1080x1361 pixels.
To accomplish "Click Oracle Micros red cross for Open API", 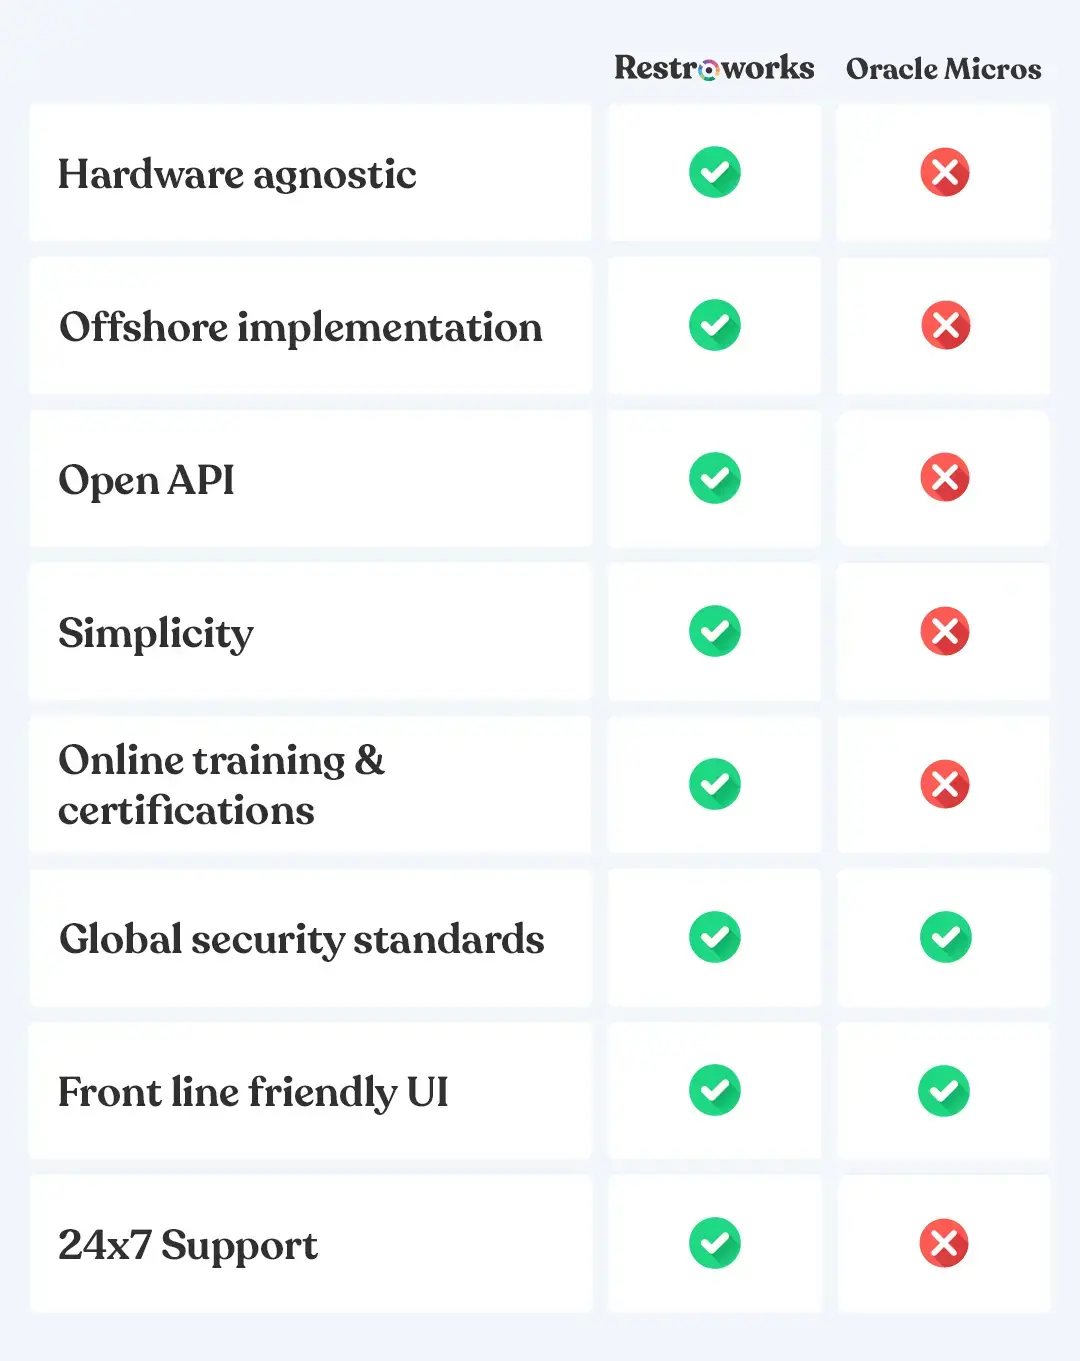I will click(x=944, y=478).
